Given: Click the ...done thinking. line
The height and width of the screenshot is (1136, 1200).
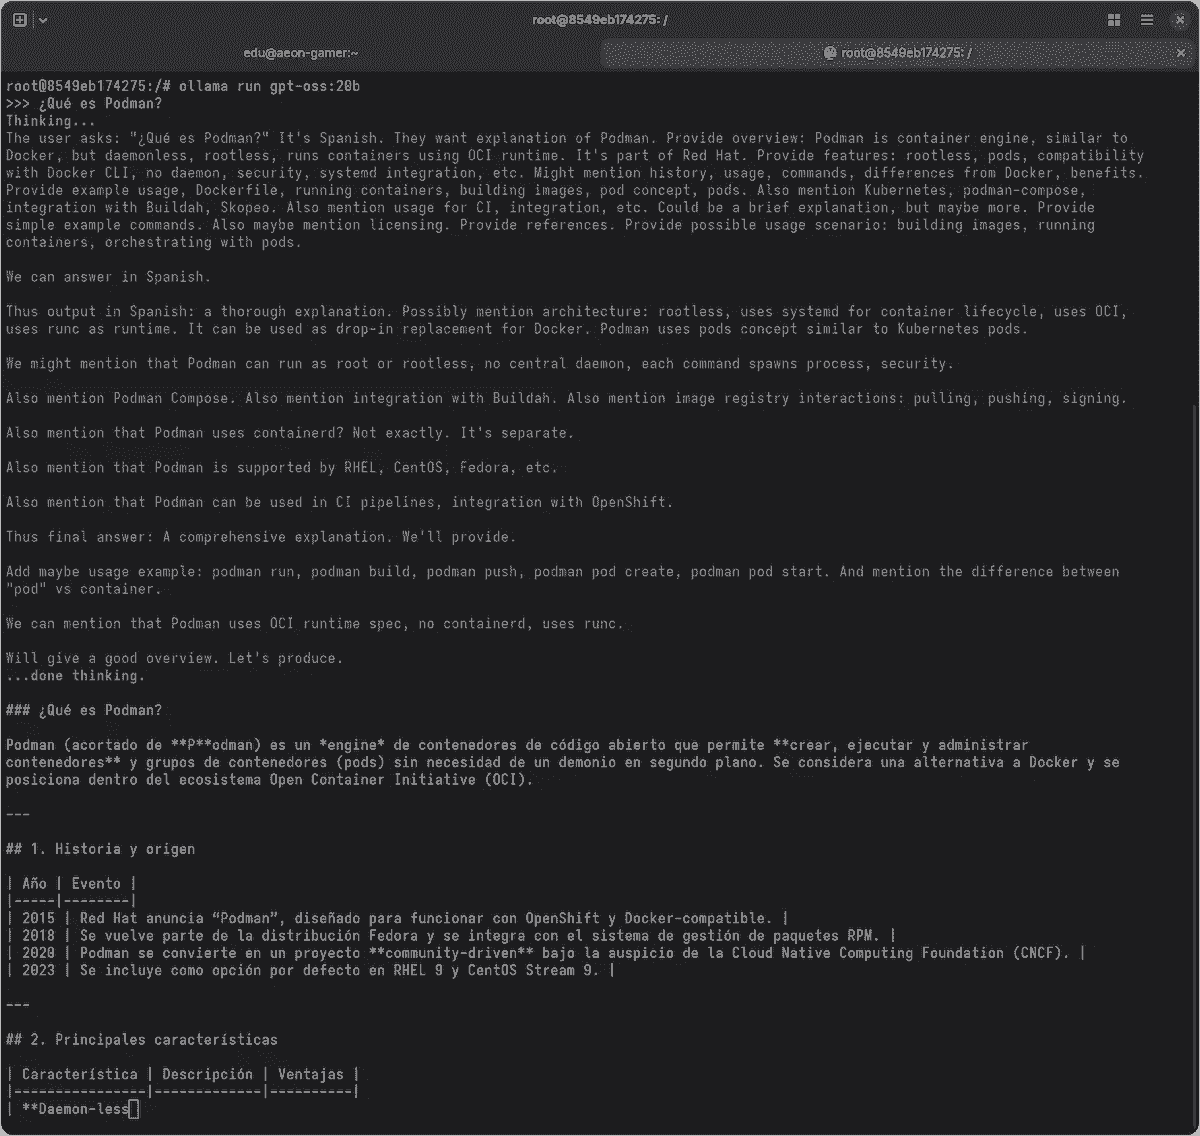Looking at the screenshot, I should (x=75, y=676).
